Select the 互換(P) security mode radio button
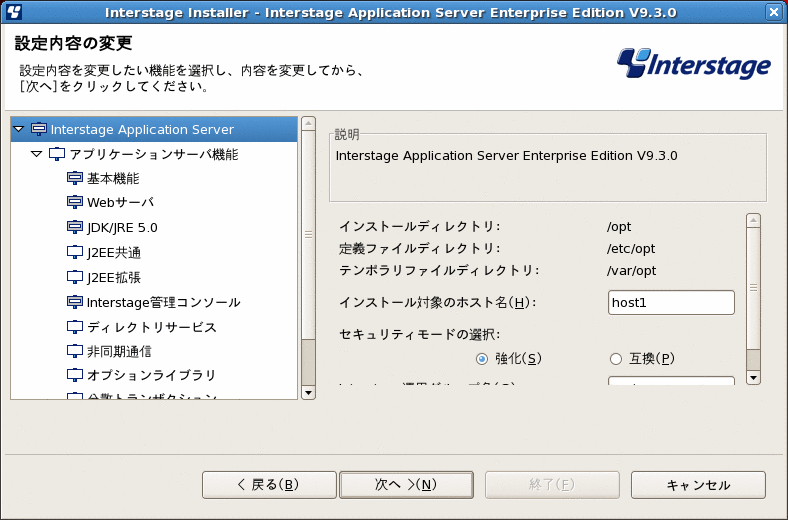The image size is (788, 520). coord(616,359)
